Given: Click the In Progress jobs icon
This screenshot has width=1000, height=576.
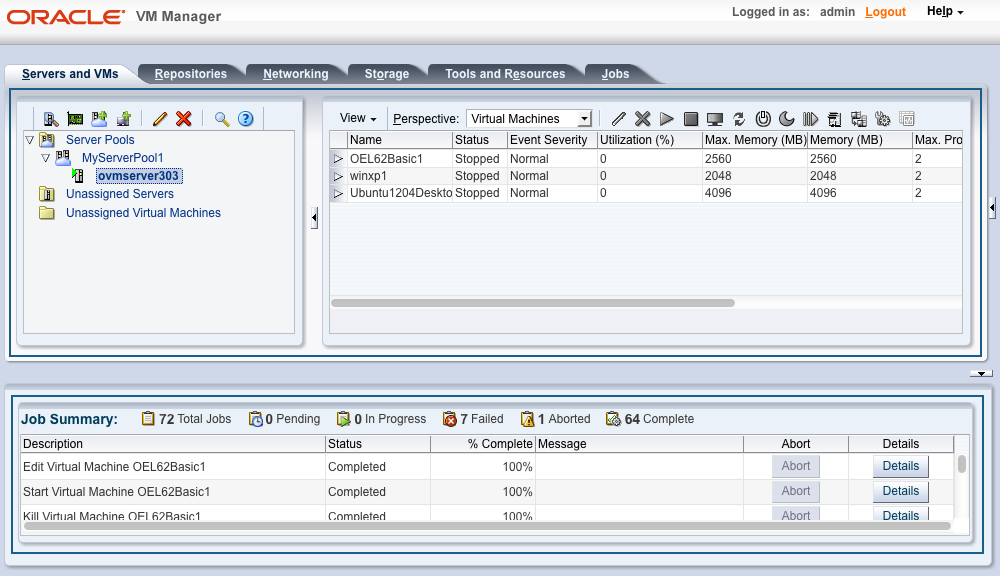Looking at the screenshot, I should click(x=344, y=419).
